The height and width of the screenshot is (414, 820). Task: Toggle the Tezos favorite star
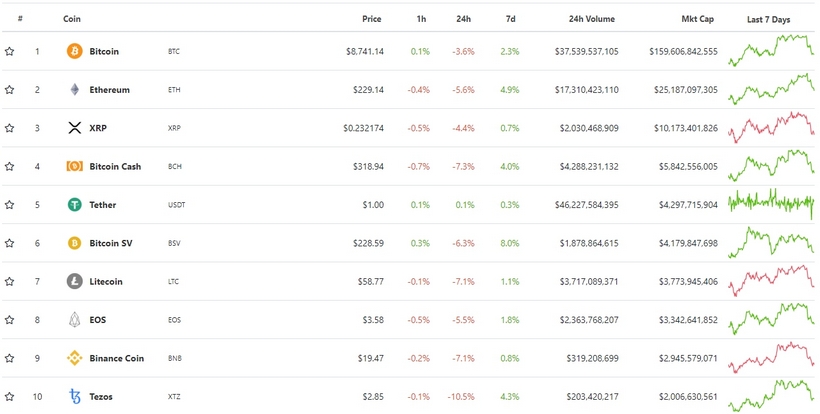[x=9, y=396]
